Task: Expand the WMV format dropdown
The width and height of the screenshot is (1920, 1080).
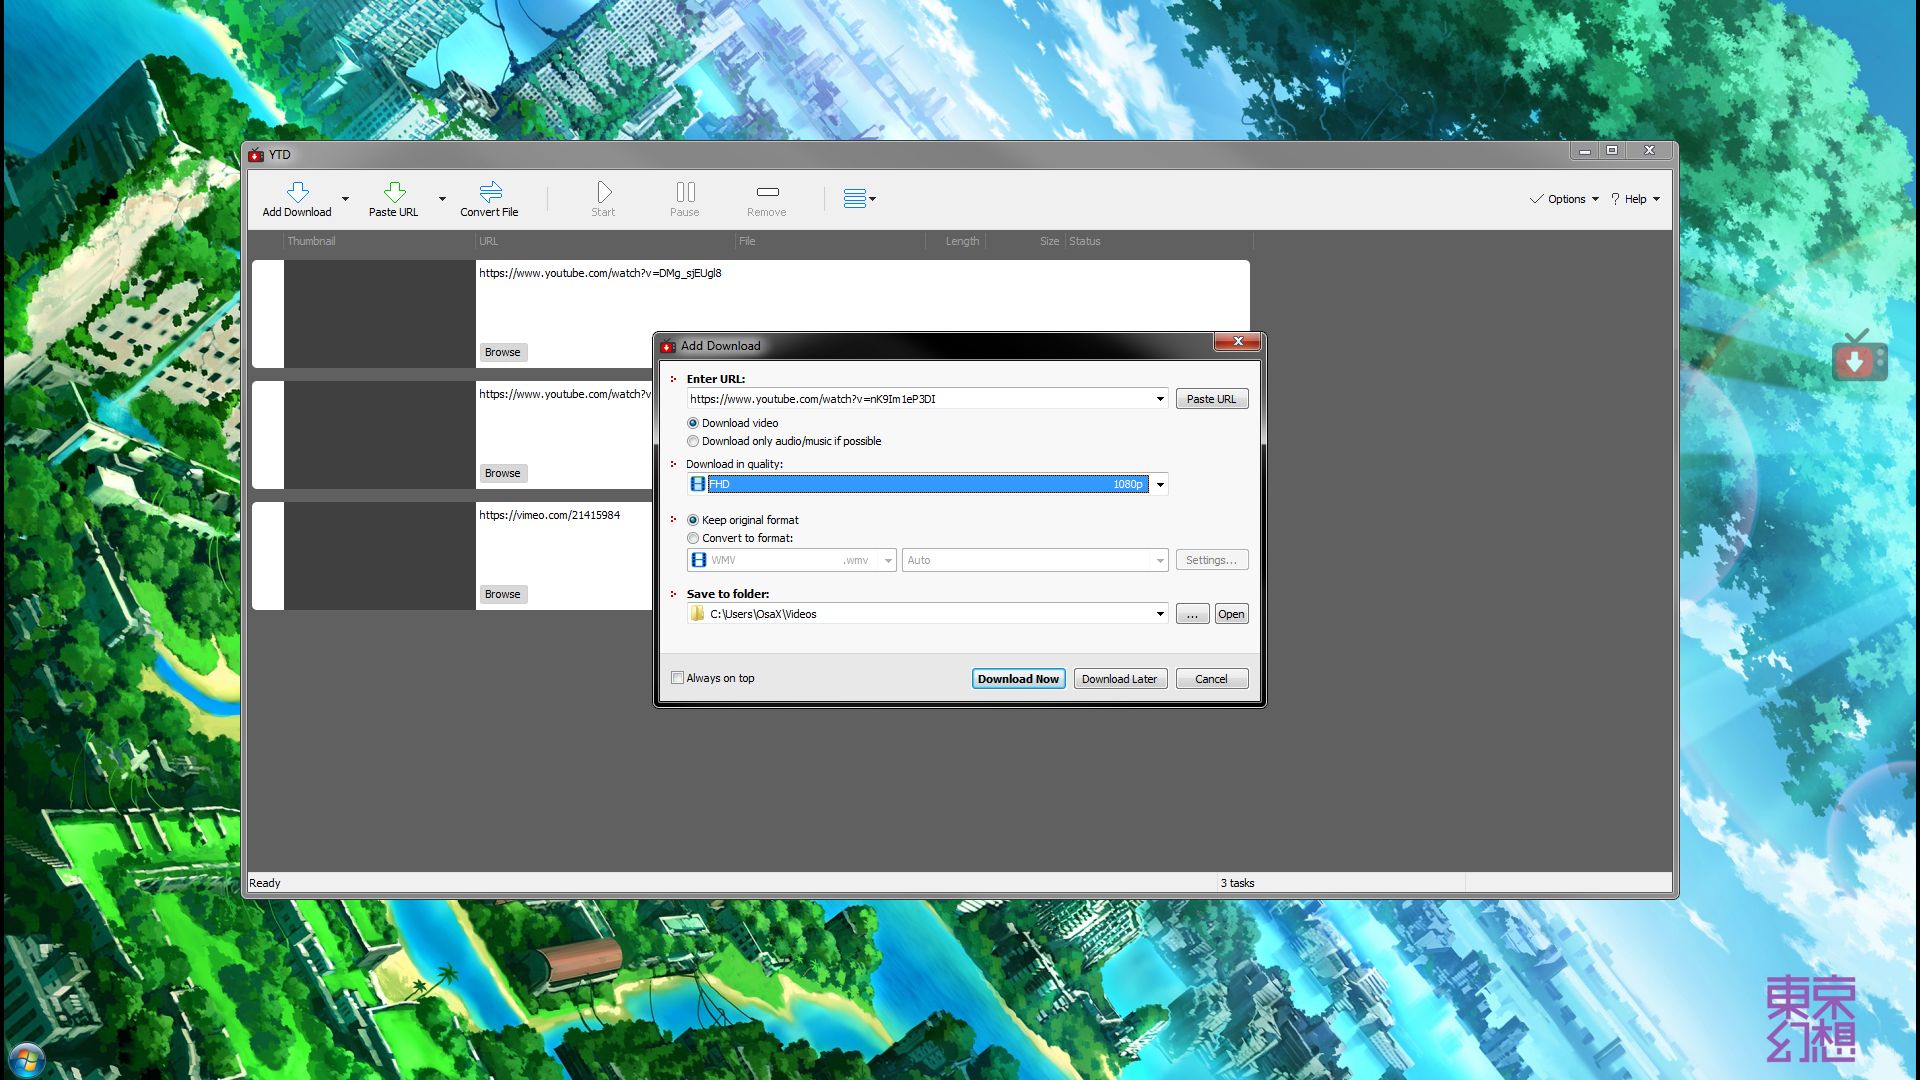Action: pos(888,560)
